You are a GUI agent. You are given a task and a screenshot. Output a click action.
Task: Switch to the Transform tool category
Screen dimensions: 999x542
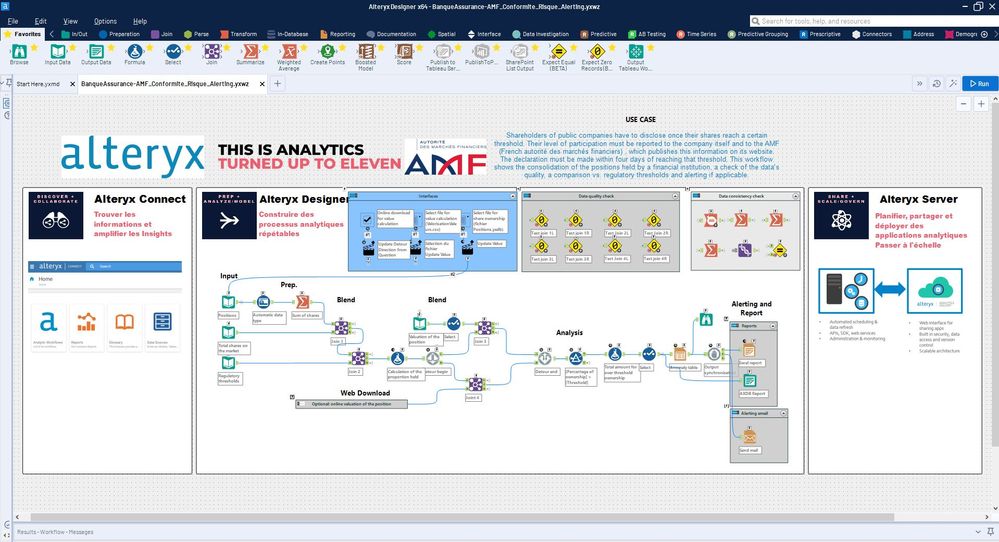[238, 34]
